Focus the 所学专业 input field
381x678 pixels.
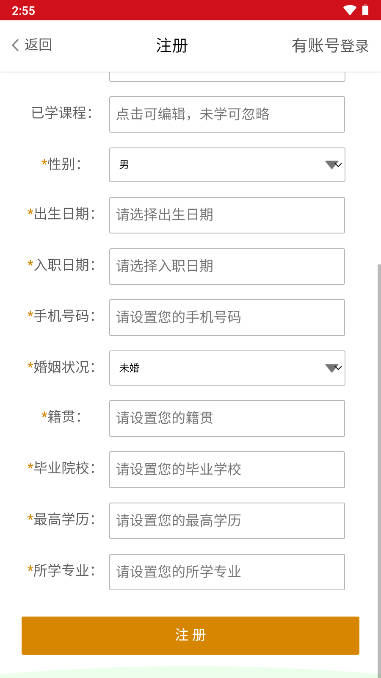coord(227,572)
